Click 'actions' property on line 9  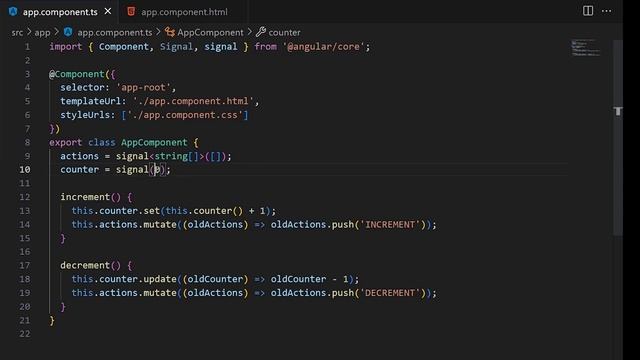pyautogui.click(x=80, y=156)
